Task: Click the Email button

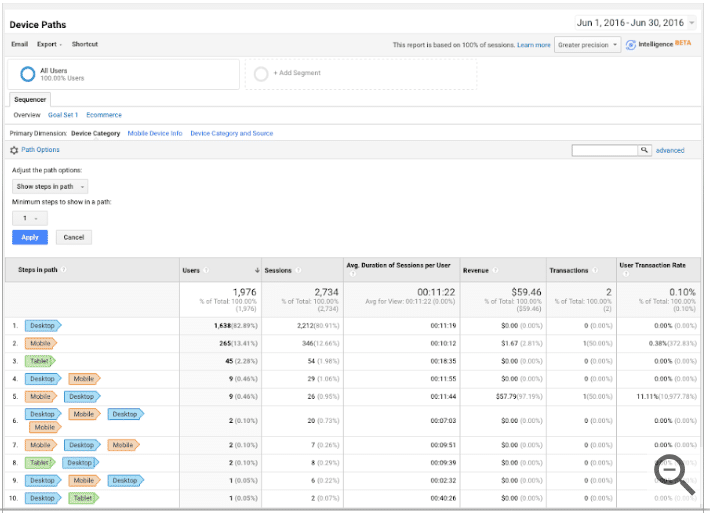Action: point(19,44)
